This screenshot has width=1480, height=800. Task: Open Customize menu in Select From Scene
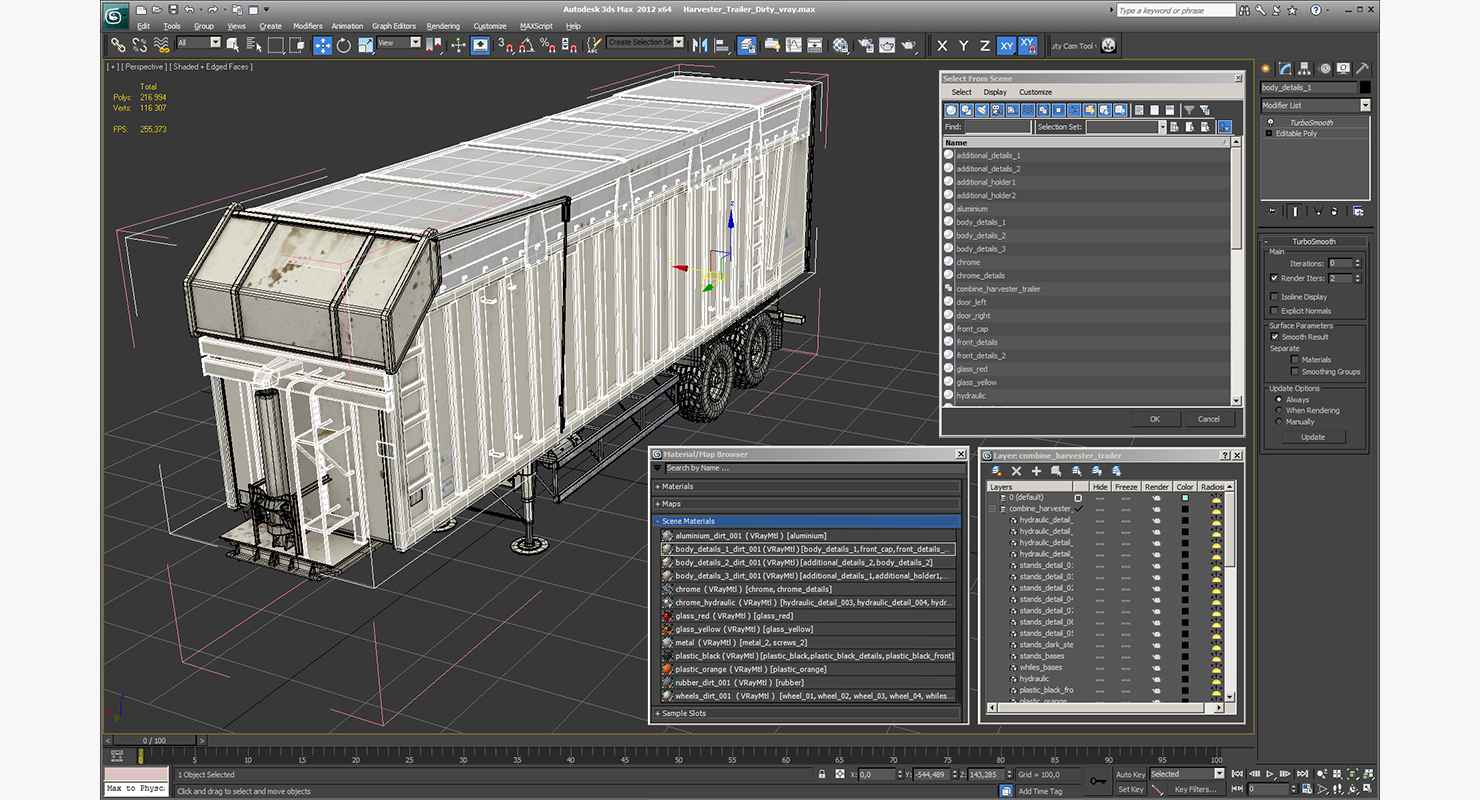pos(1035,92)
